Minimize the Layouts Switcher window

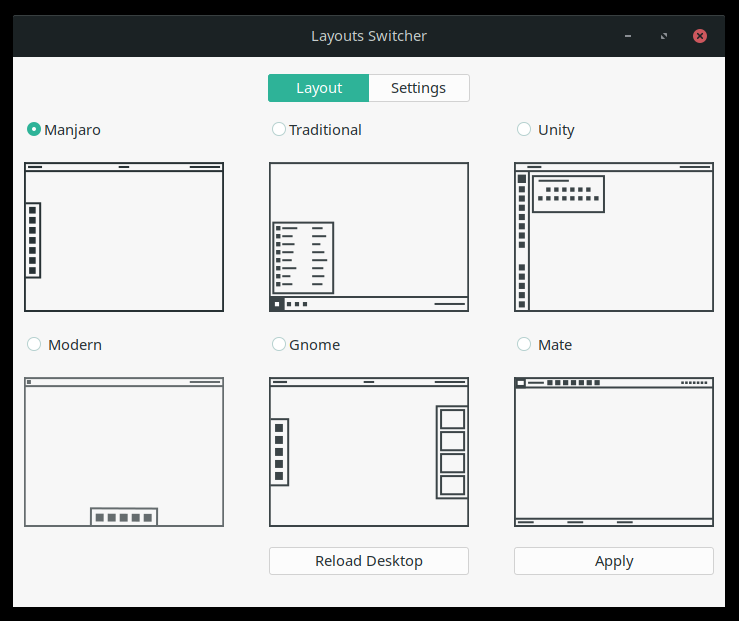point(628,36)
